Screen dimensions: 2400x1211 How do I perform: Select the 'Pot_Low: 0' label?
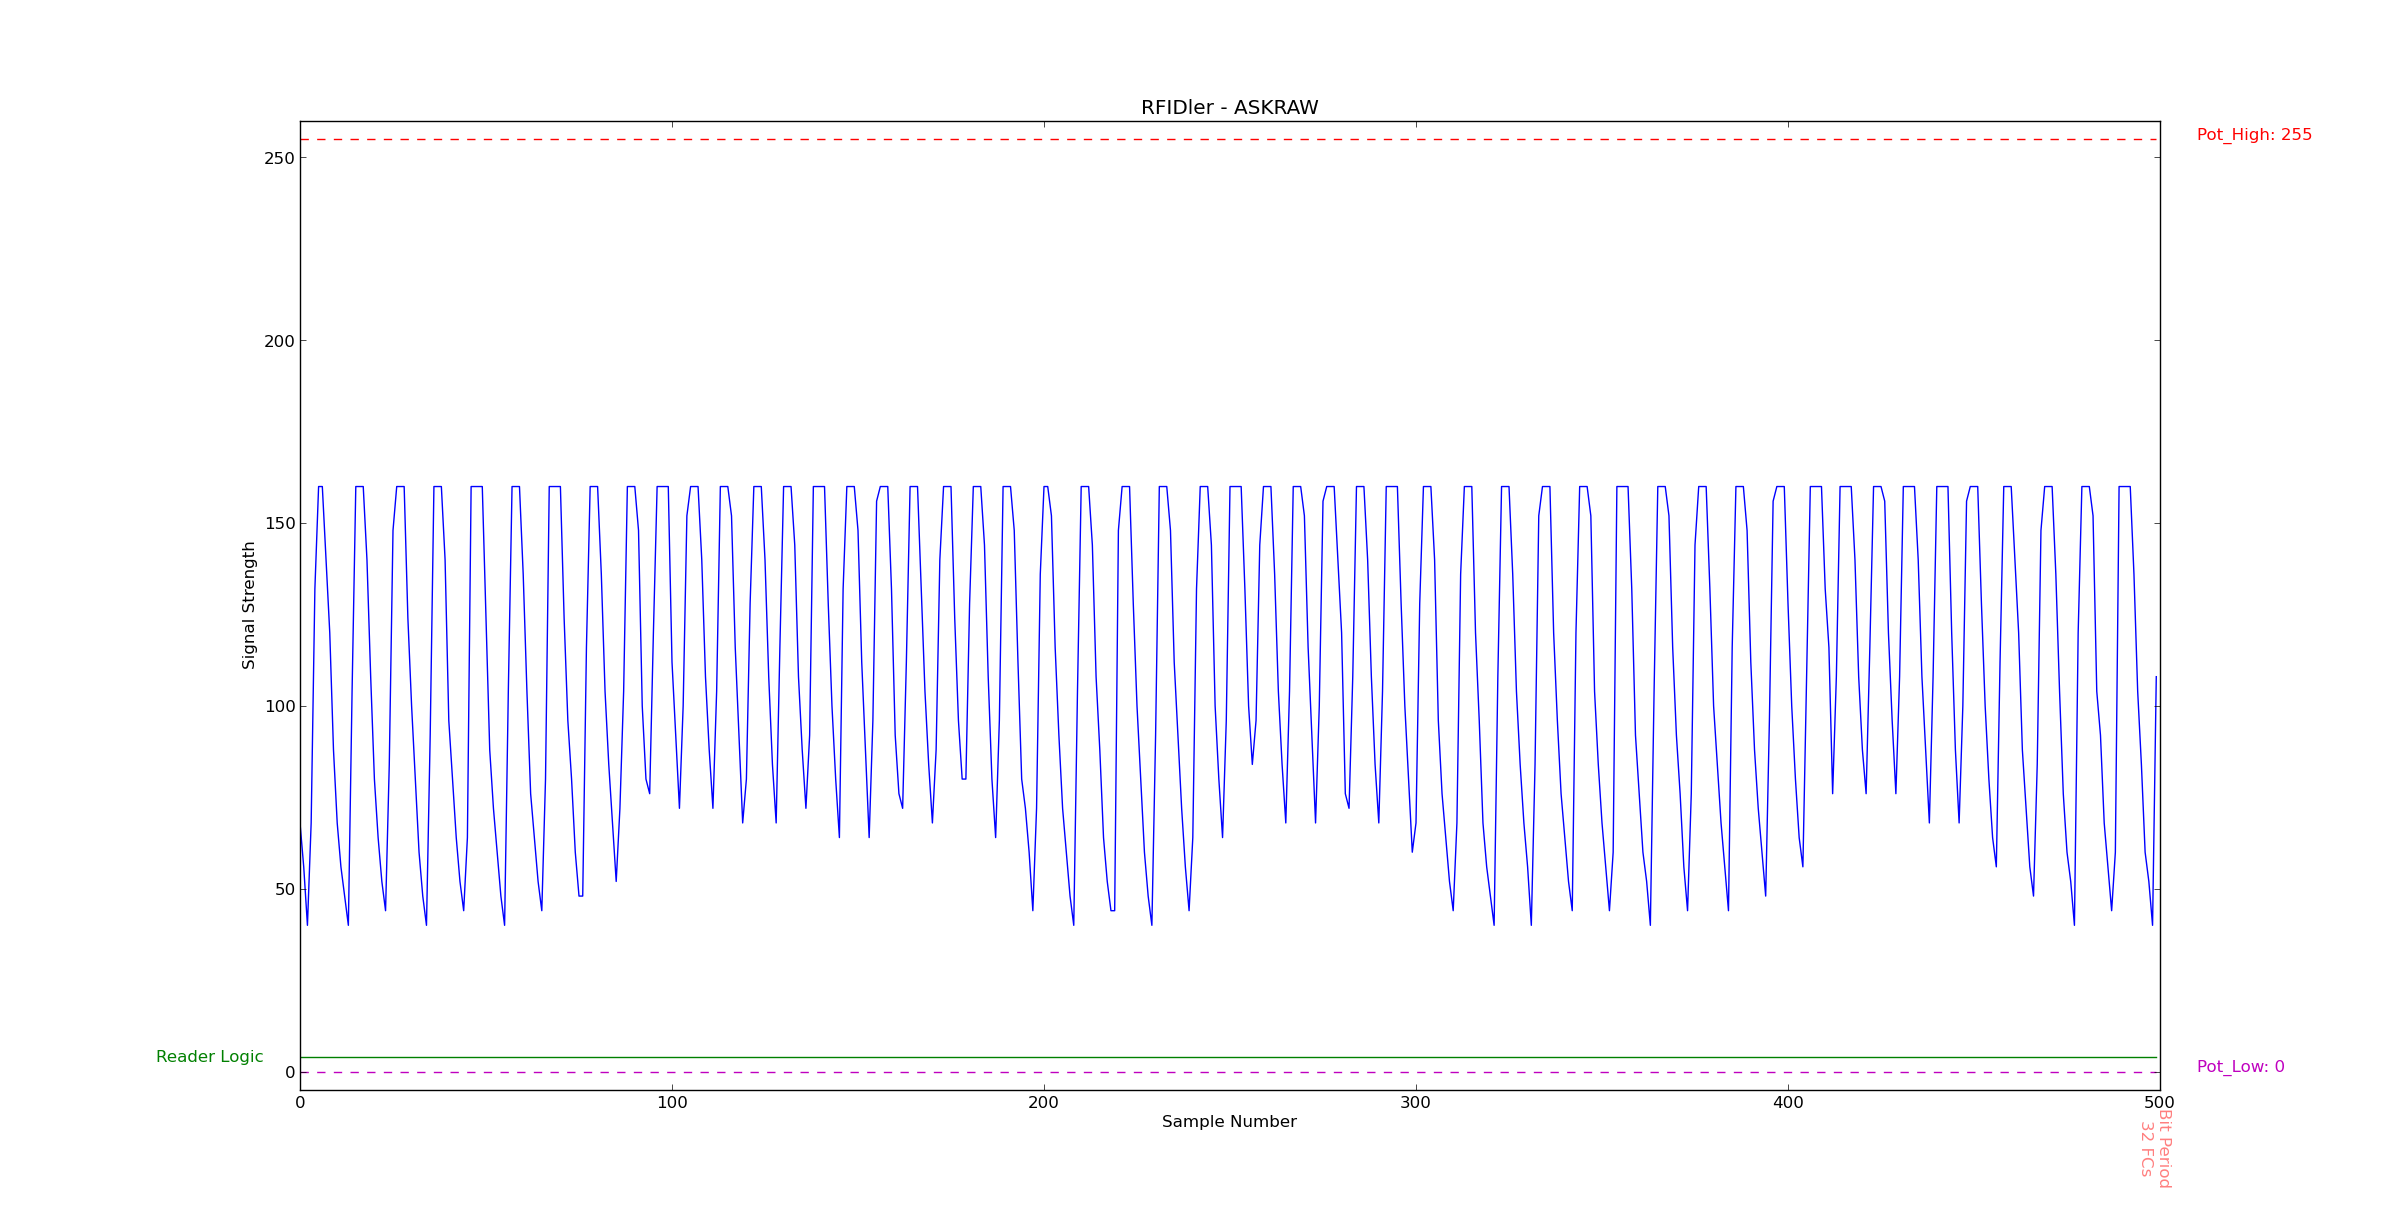(2240, 1067)
